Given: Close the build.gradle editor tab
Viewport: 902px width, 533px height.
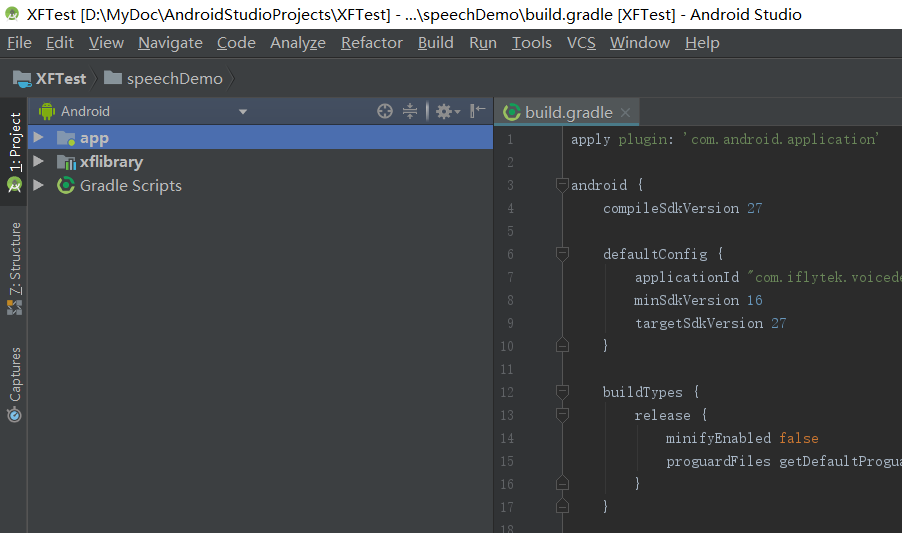Looking at the screenshot, I should [625, 113].
